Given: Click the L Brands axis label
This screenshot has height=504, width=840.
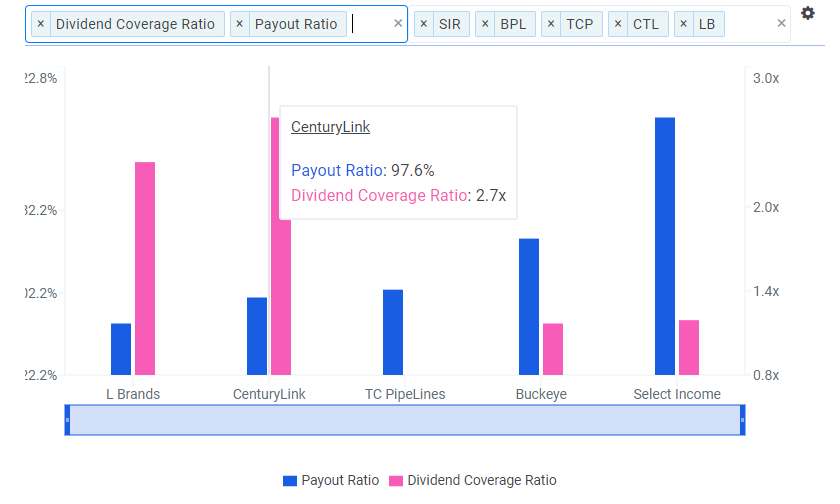Looking at the screenshot, I should [133, 394].
